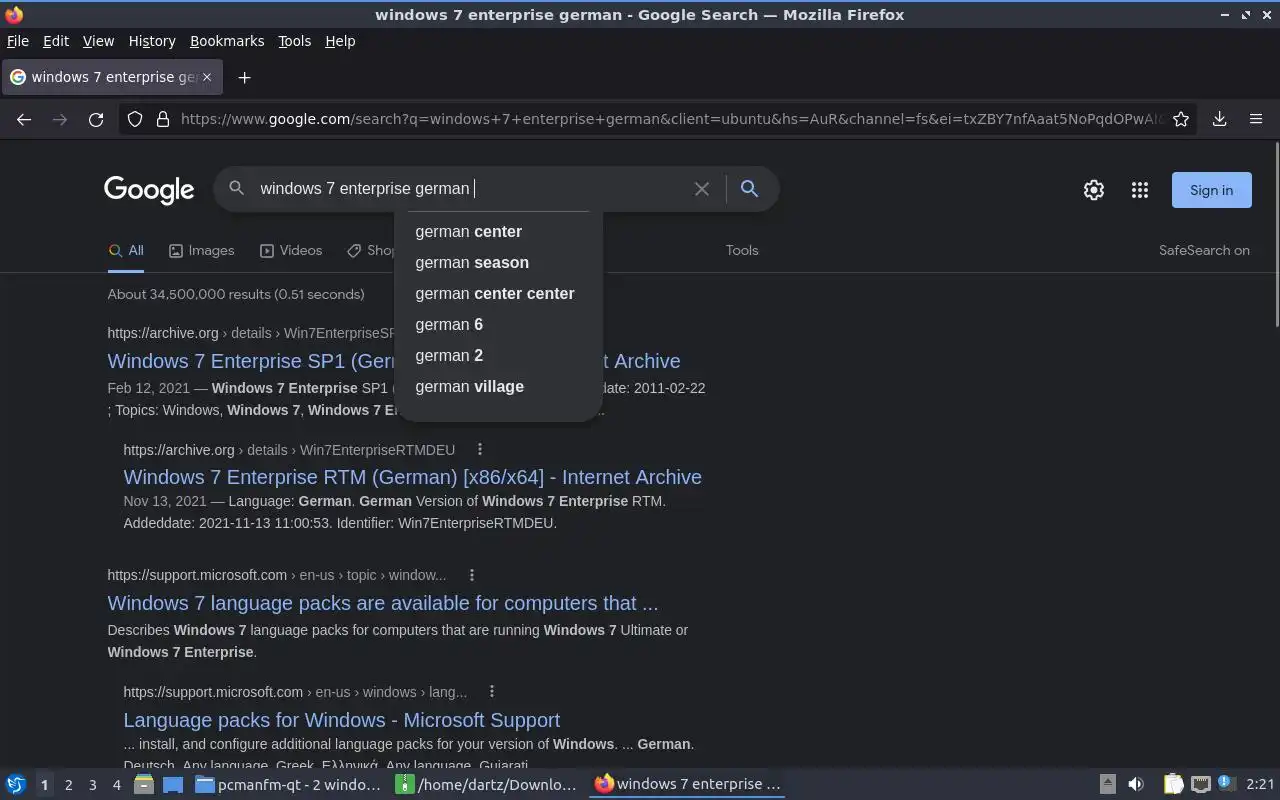Click the back navigation arrow
The width and height of the screenshot is (1280, 800).
pyautogui.click(x=24, y=119)
